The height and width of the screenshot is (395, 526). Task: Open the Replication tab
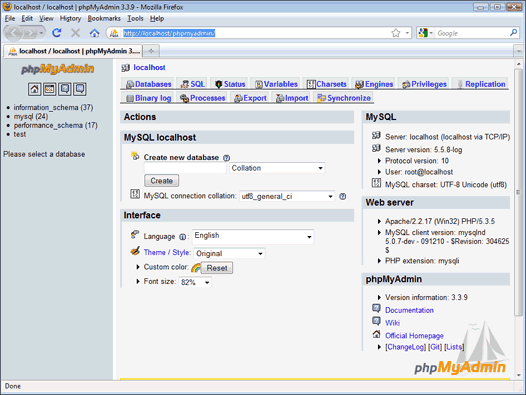coord(481,84)
